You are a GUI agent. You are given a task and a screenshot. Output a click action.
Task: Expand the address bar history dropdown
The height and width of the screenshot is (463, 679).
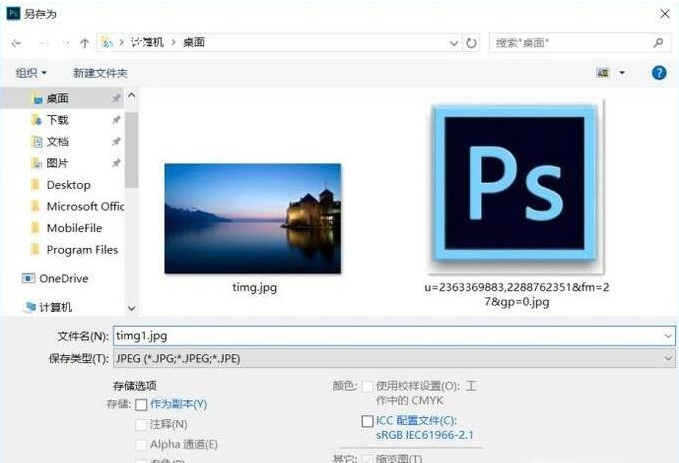(453, 43)
